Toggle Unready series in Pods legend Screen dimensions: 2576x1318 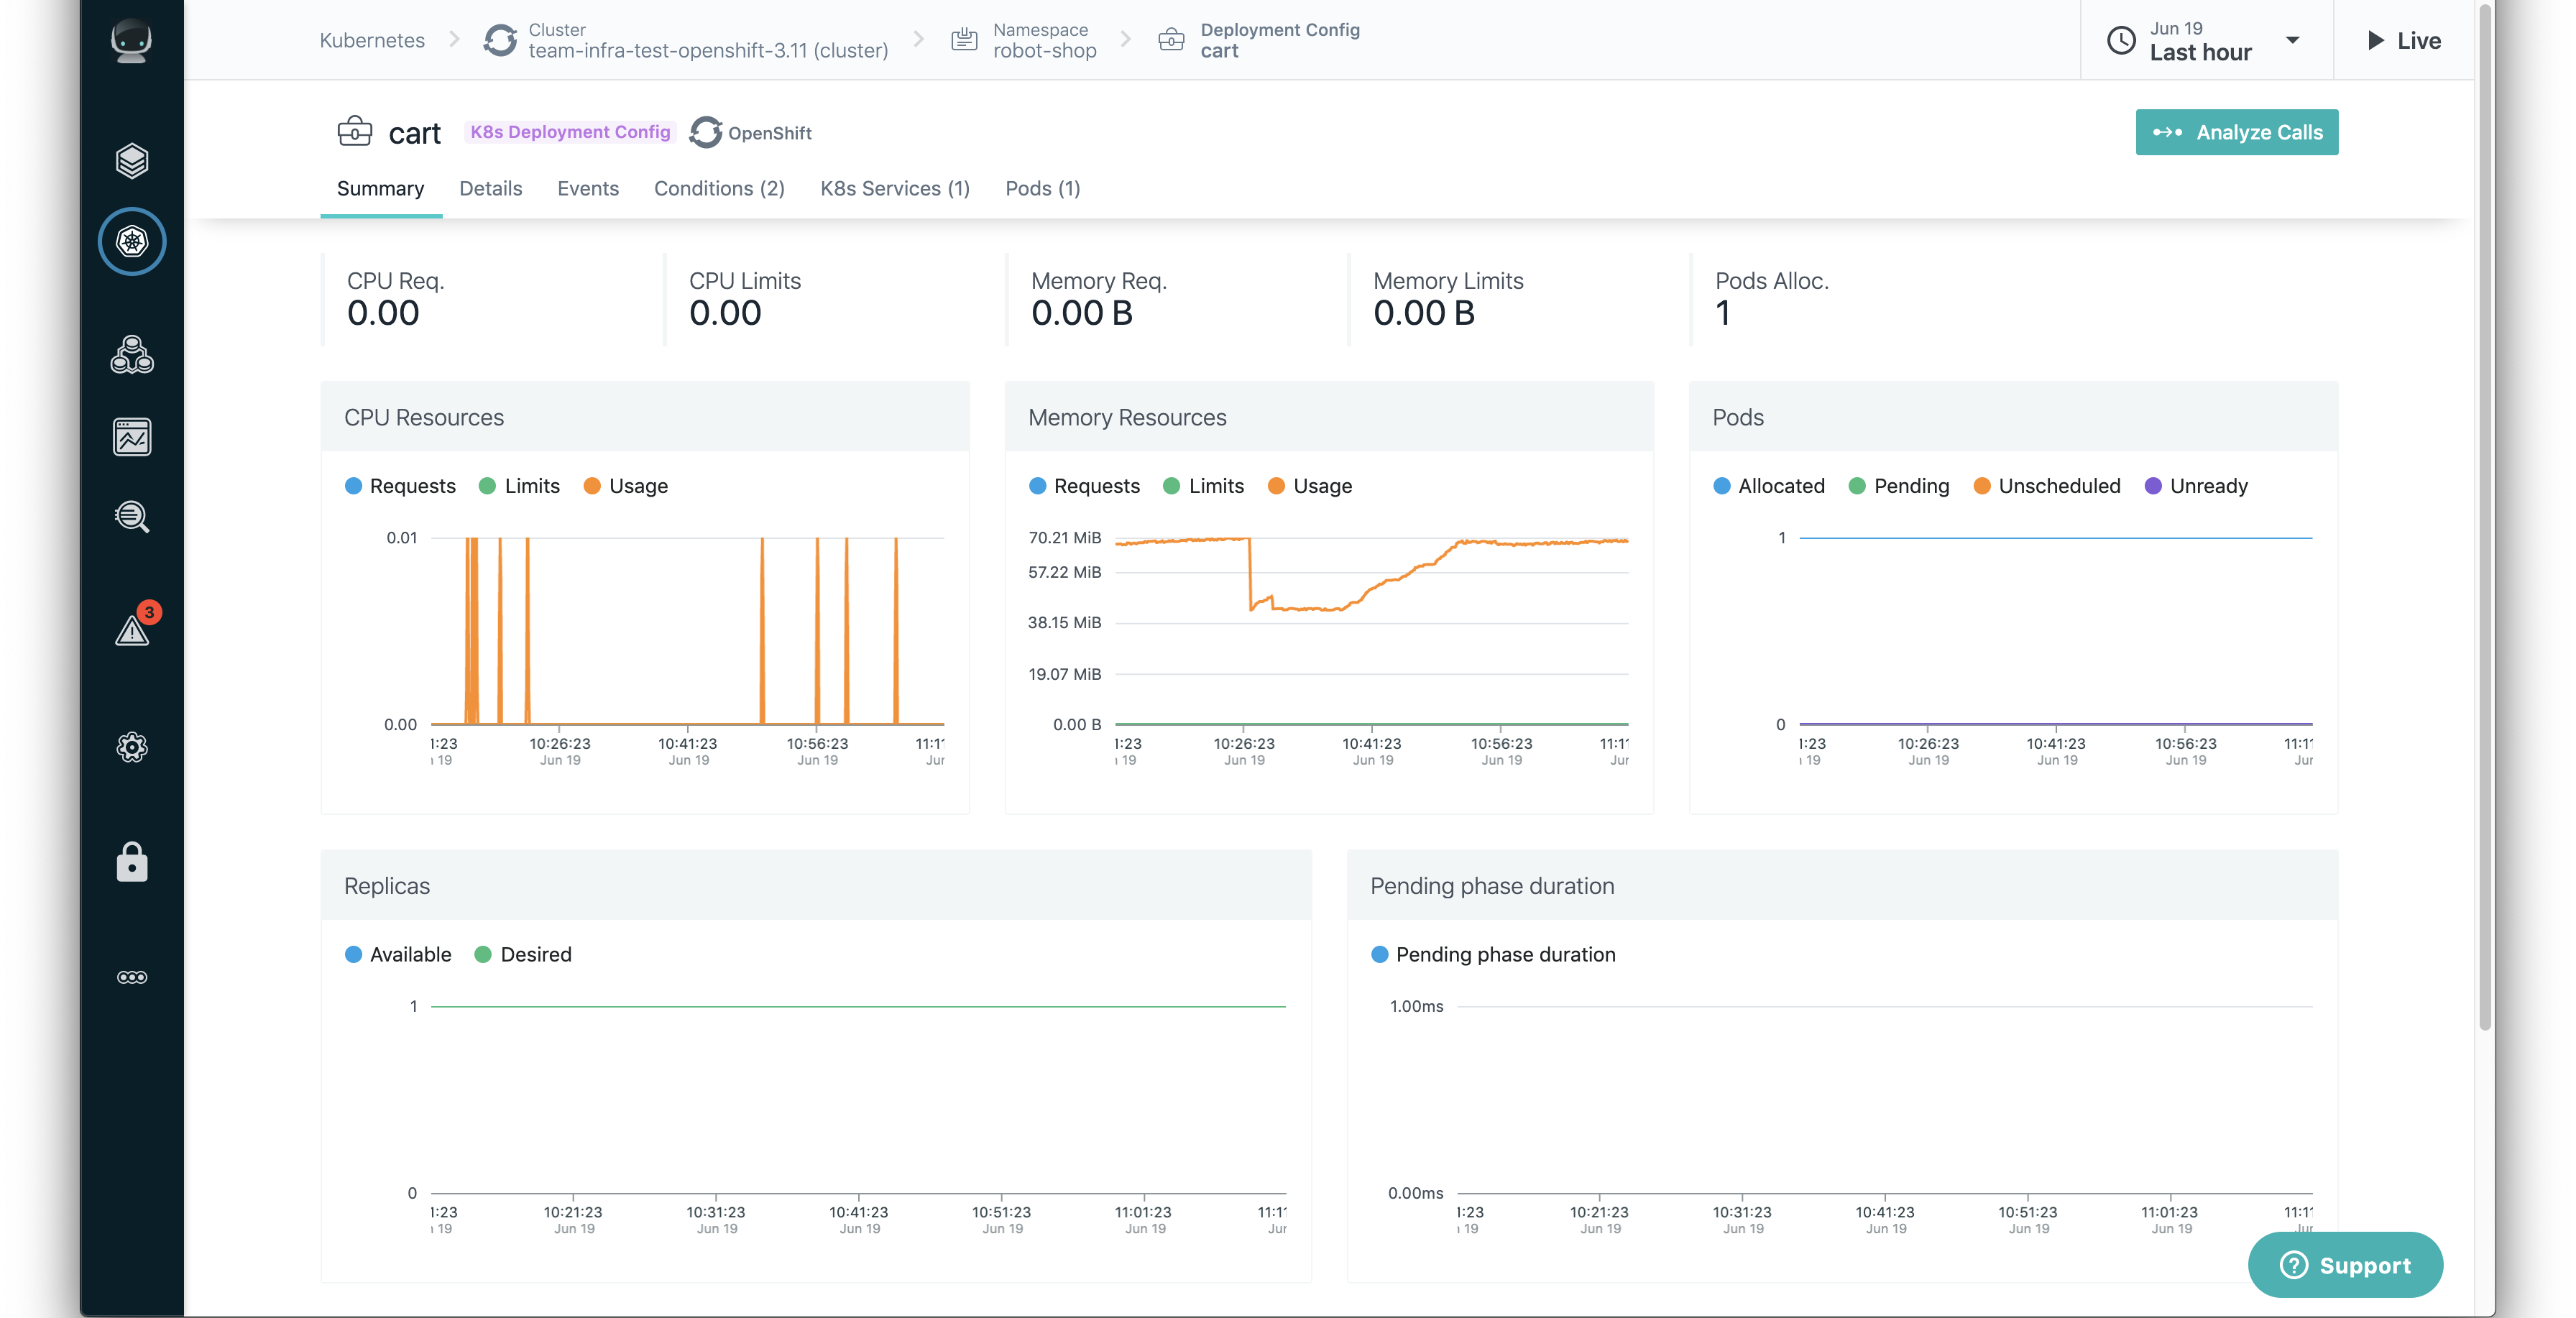tap(2197, 486)
